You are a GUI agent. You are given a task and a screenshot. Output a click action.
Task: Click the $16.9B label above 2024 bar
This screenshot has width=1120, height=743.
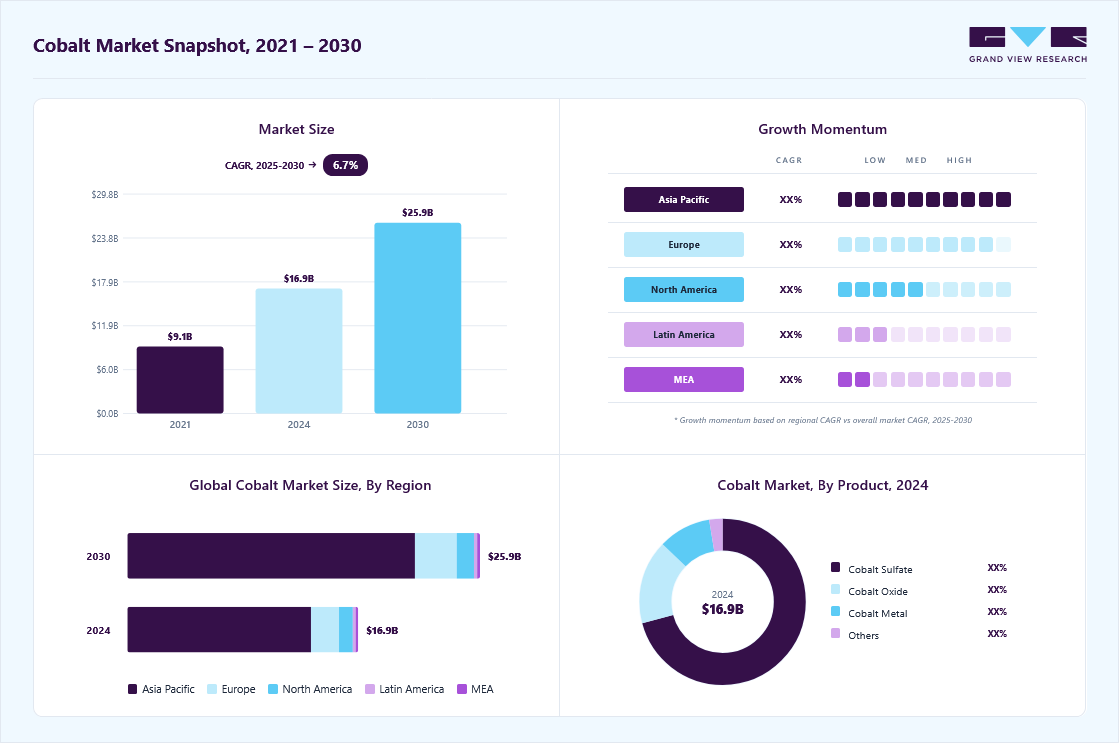point(299,279)
